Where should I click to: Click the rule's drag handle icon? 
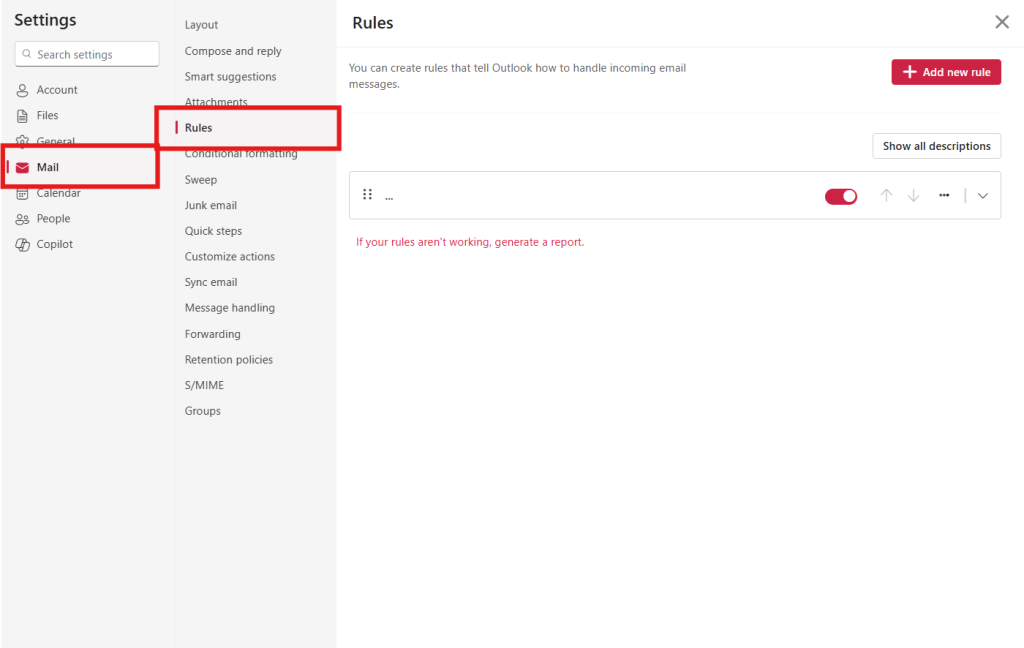point(367,195)
